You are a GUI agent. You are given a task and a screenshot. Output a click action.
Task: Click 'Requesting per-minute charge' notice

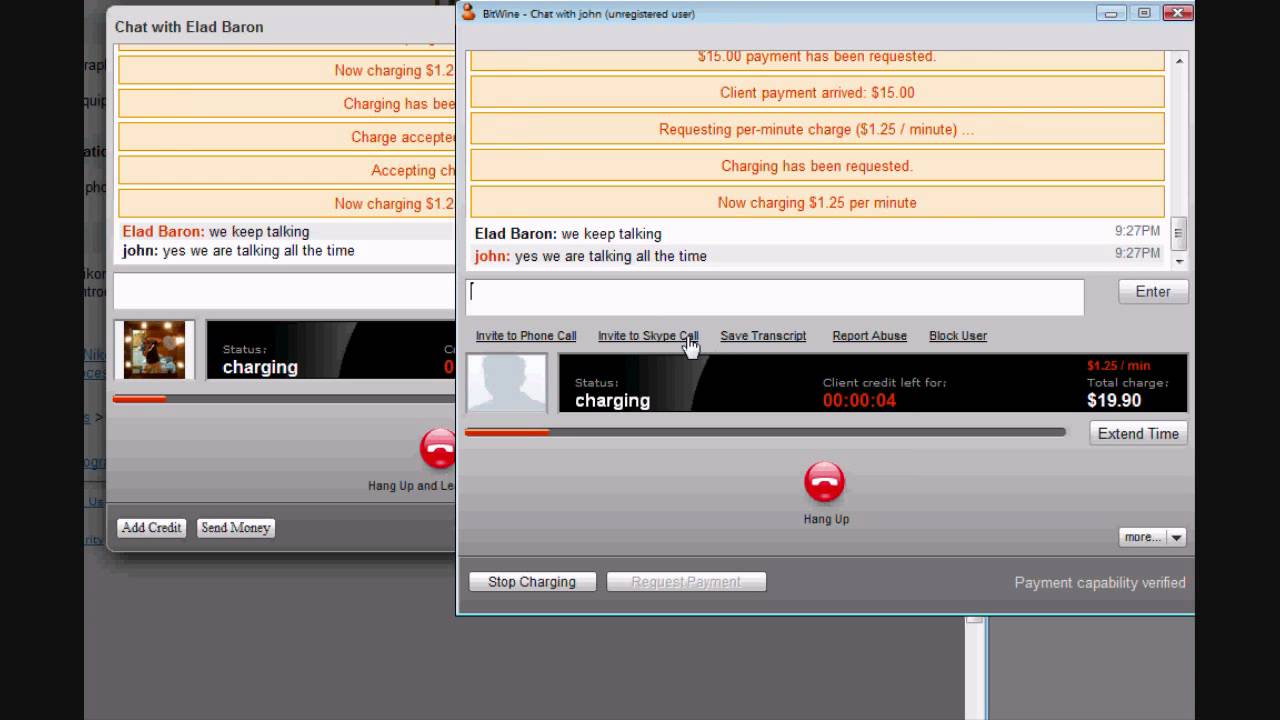click(817, 130)
